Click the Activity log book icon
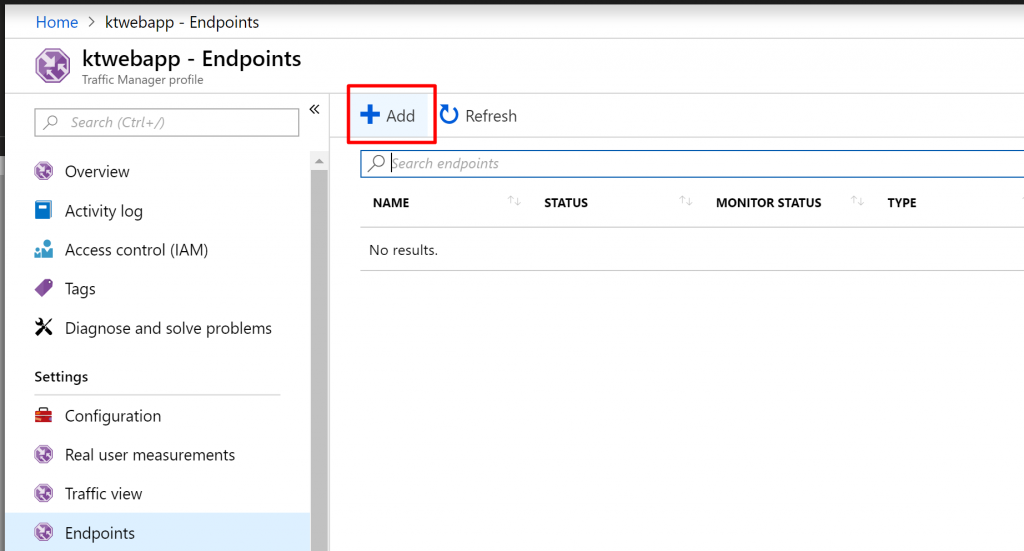1024x551 pixels. pos(43,210)
